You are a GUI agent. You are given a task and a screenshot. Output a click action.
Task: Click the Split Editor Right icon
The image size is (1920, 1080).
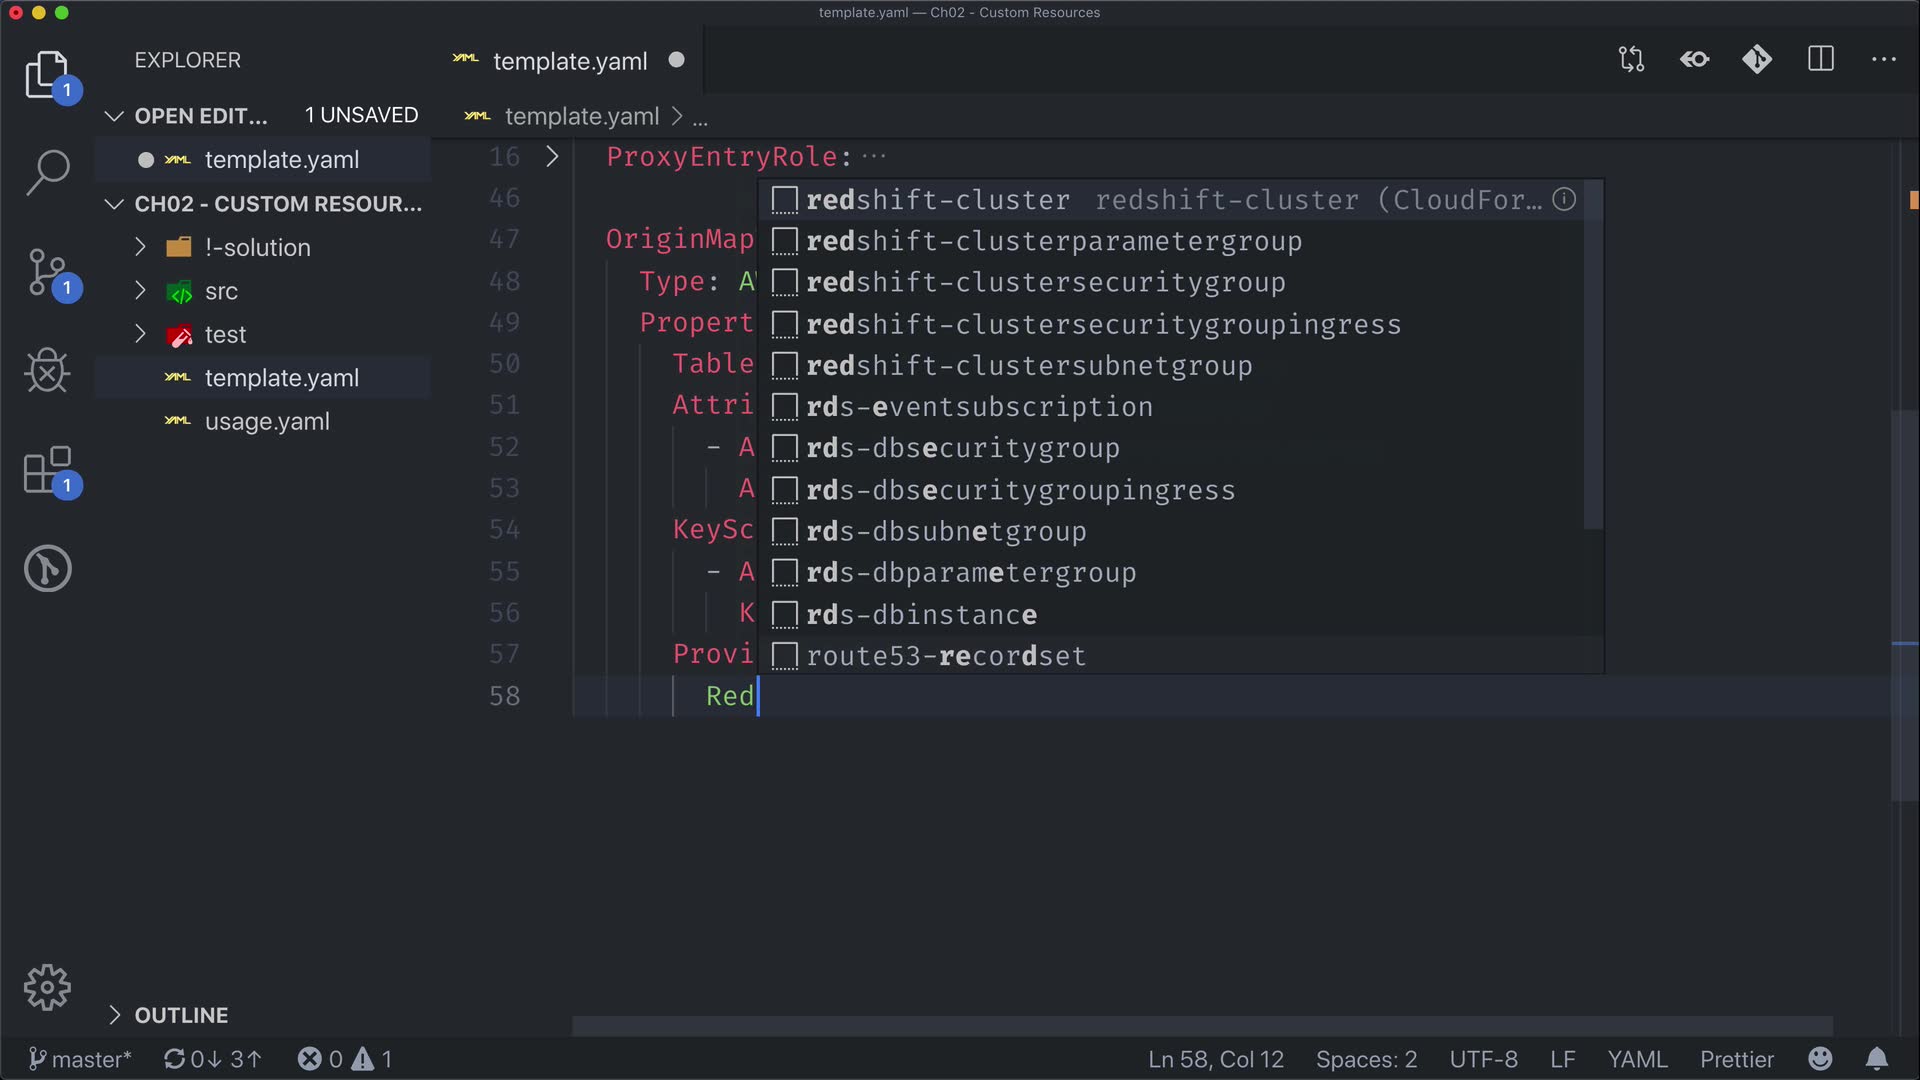[1821, 60]
